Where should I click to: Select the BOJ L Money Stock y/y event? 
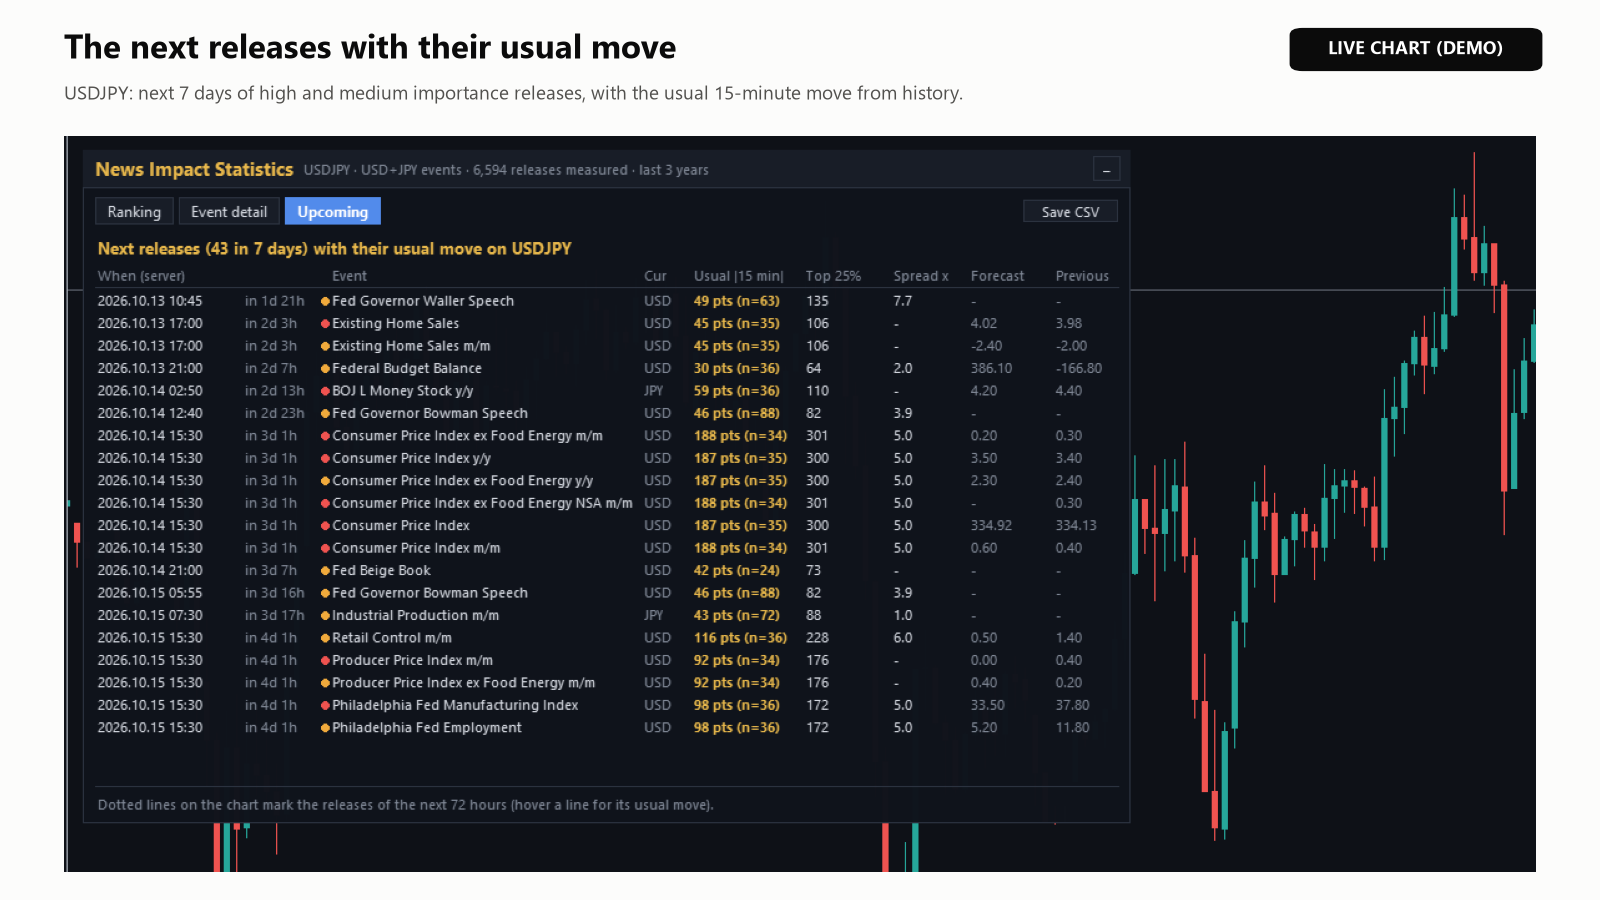point(403,391)
